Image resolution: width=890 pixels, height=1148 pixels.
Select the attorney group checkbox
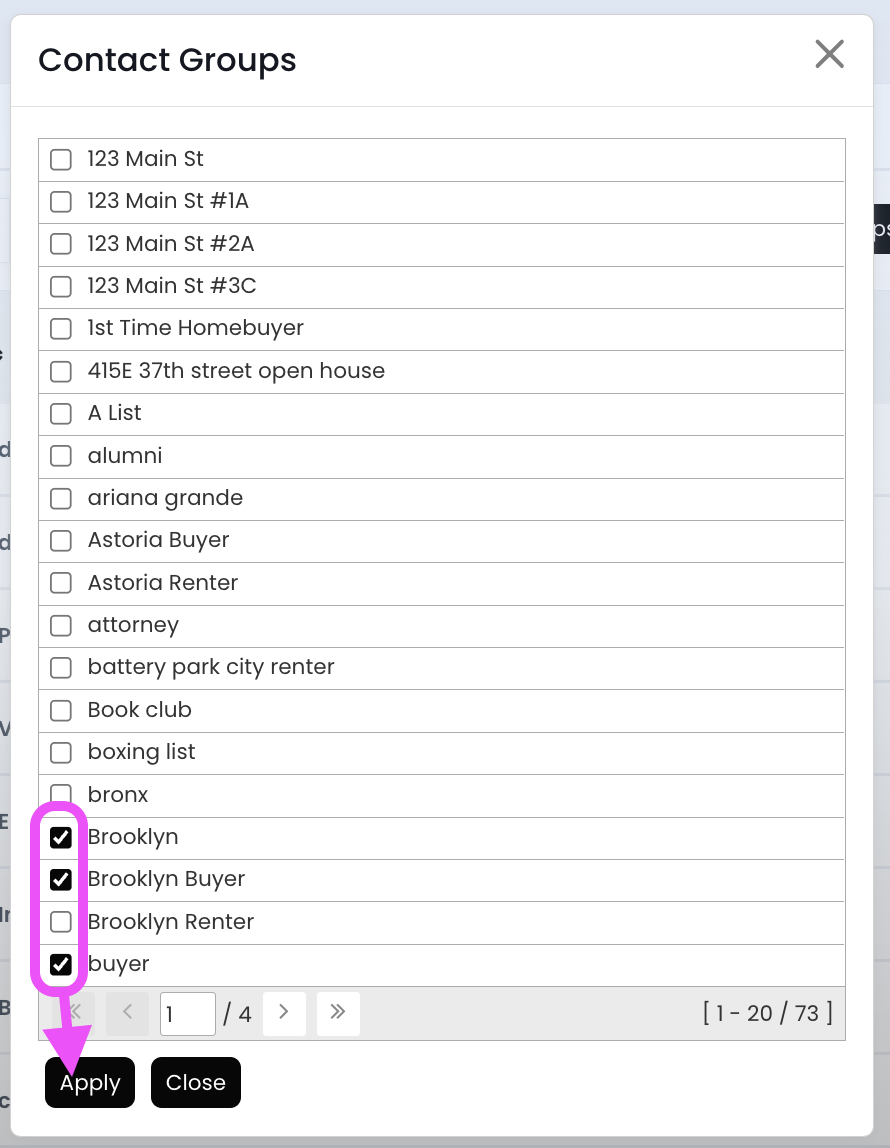(x=61, y=625)
